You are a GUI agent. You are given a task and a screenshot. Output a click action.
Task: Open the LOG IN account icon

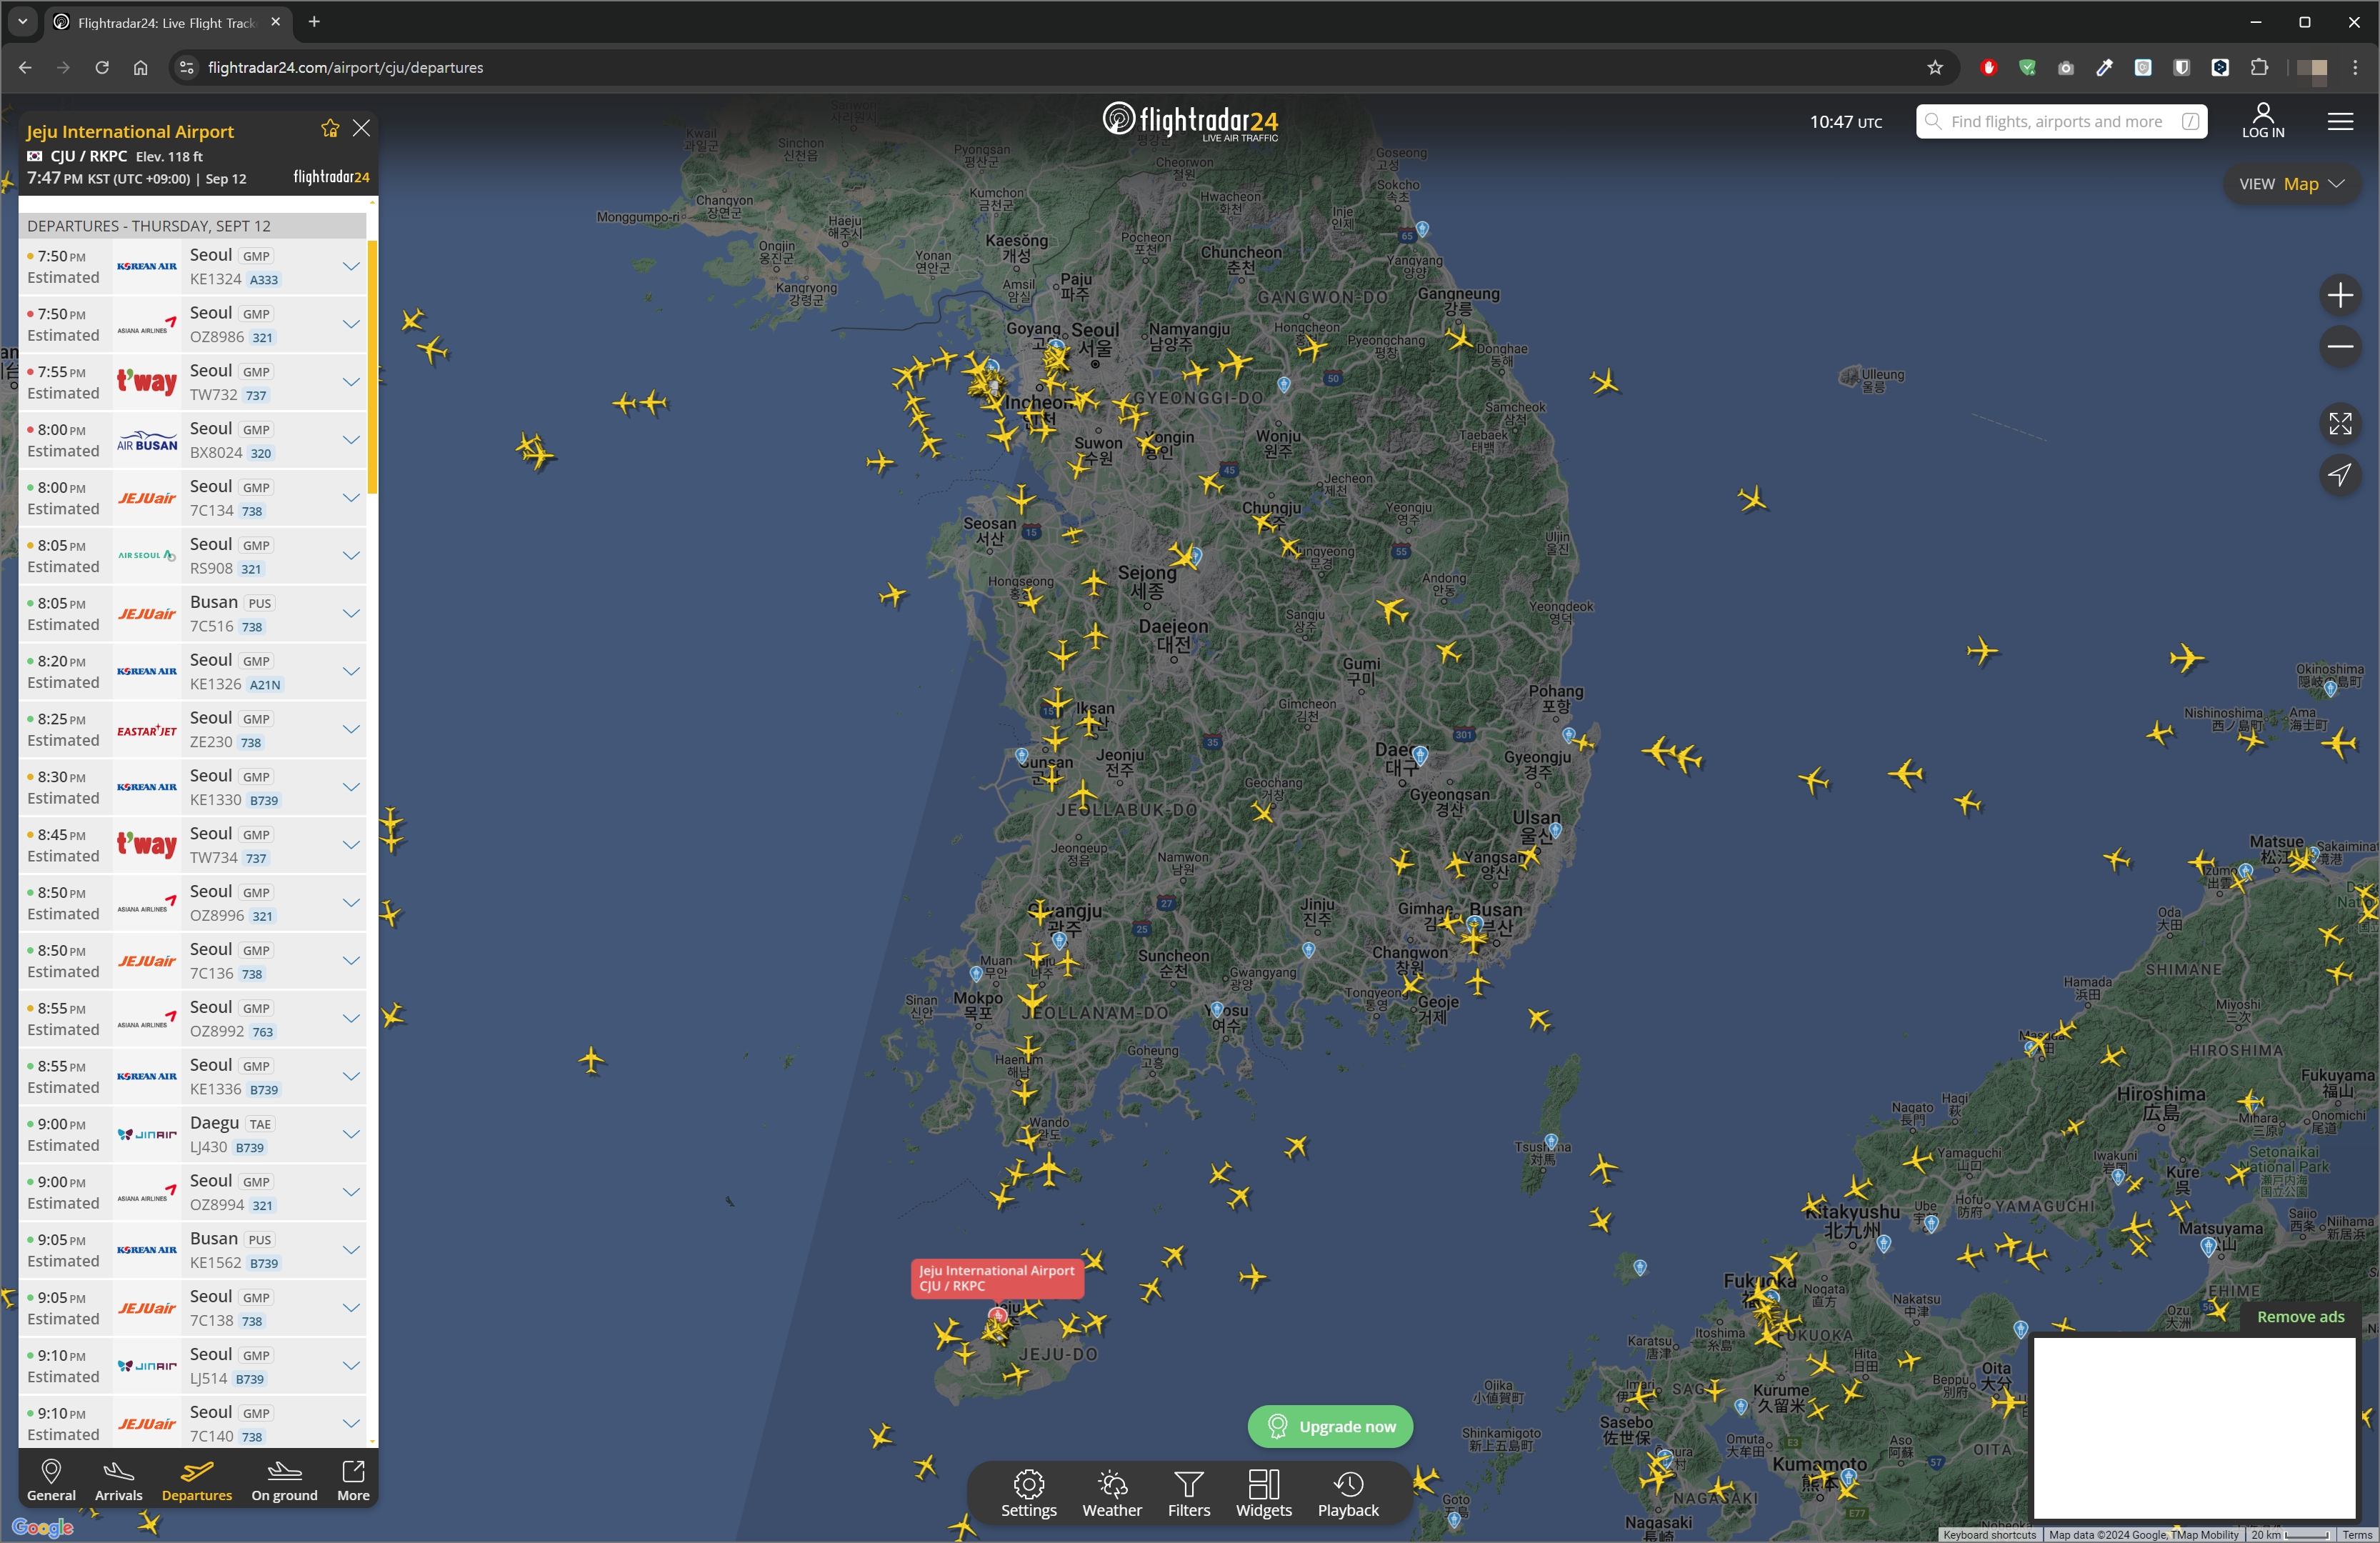[2262, 121]
